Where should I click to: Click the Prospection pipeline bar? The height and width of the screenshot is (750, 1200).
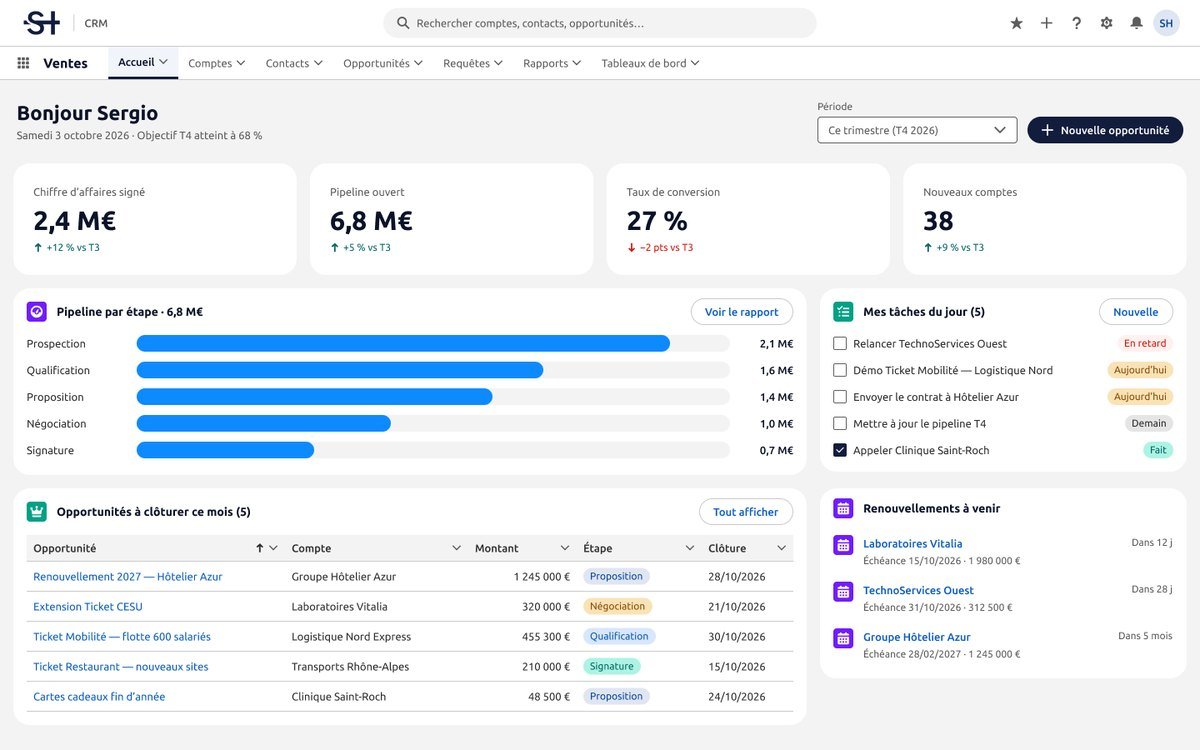(403, 343)
